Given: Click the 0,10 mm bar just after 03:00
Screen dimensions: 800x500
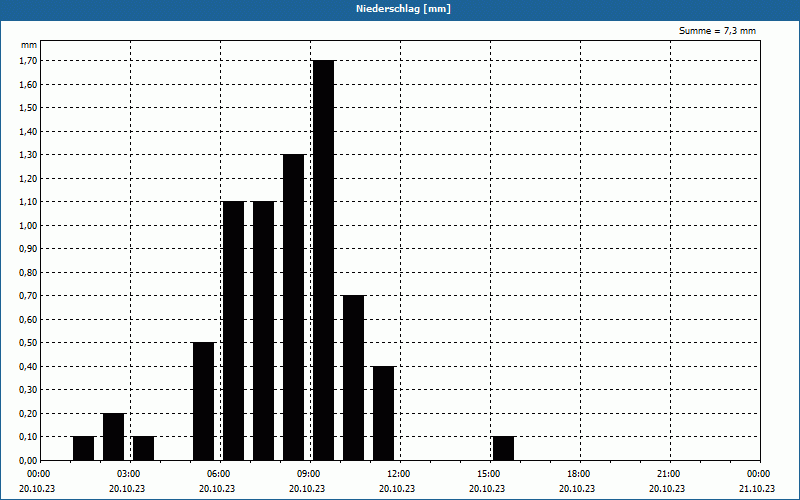Looking at the screenshot, I should [x=143, y=448].
